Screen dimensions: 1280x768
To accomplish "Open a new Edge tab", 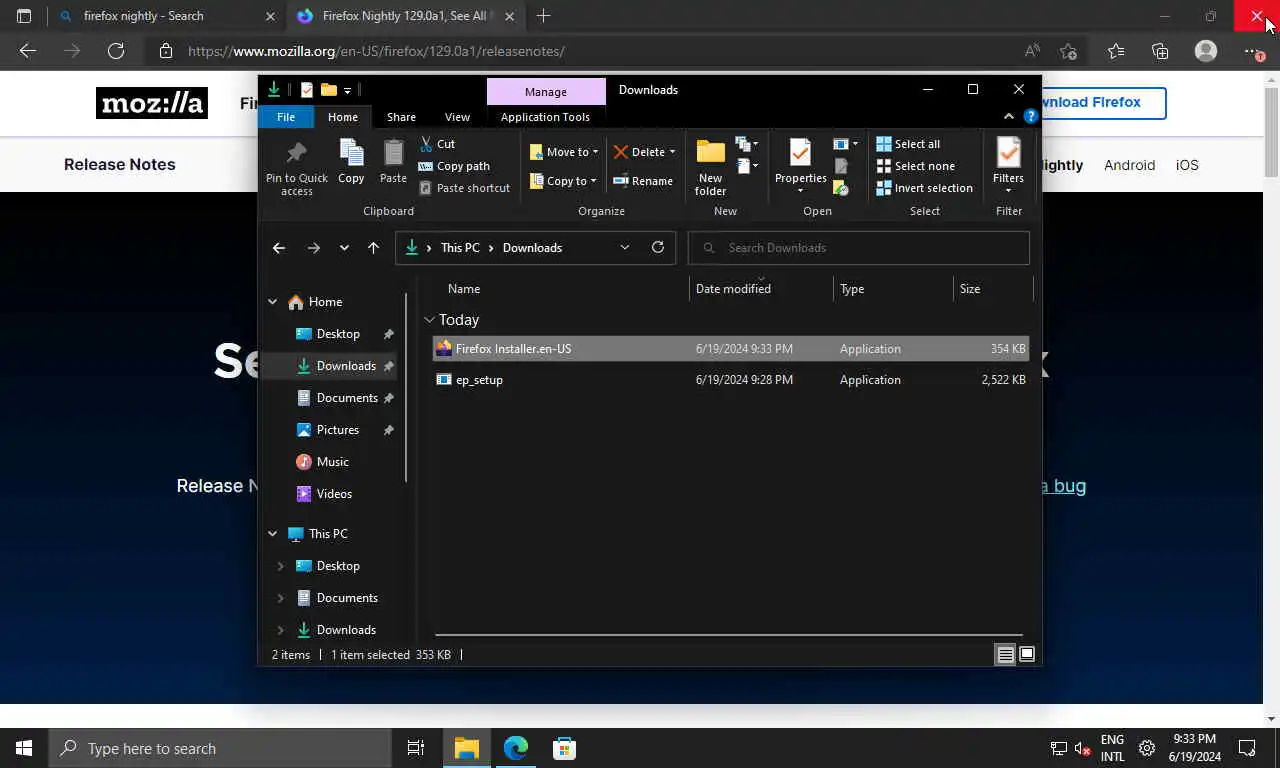I will (543, 16).
